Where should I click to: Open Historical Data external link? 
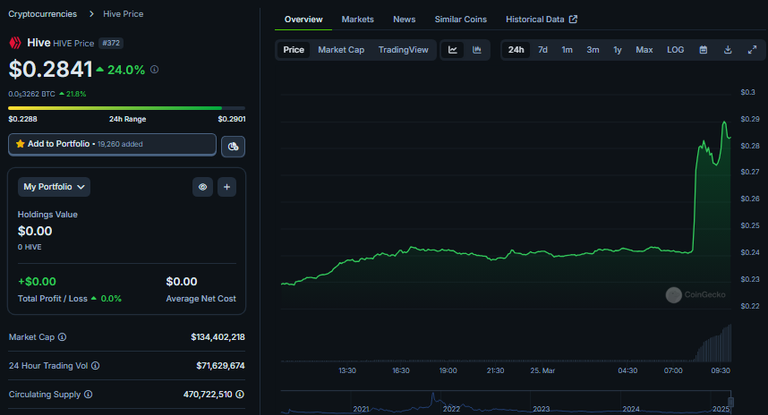541,20
